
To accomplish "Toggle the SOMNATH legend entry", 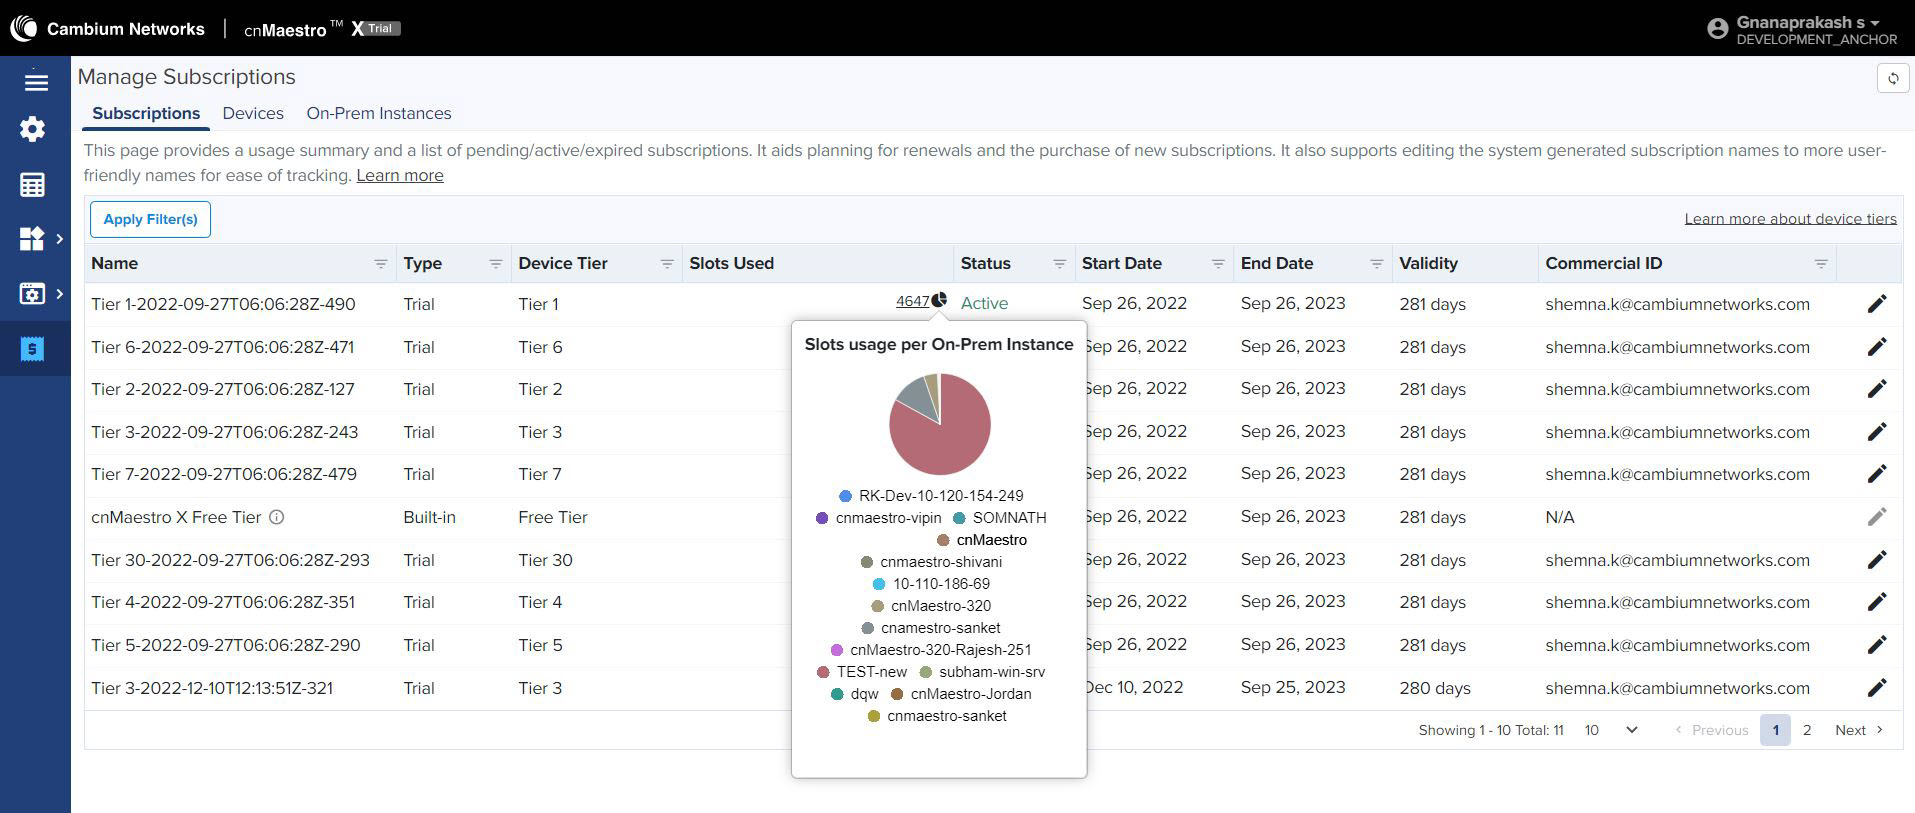I will click(x=999, y=518).
